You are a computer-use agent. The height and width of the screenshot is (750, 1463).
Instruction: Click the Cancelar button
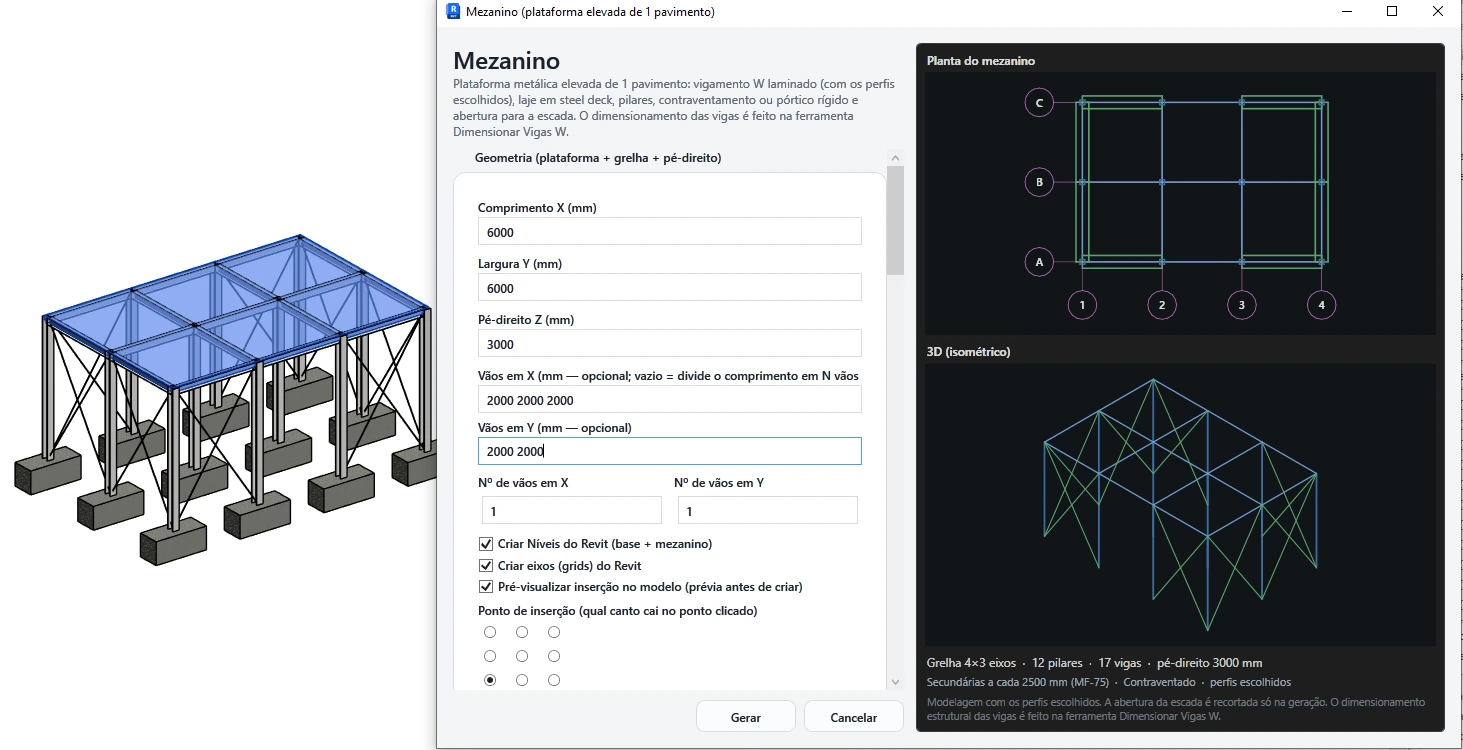pyautogui.click(x=854, y=717)
